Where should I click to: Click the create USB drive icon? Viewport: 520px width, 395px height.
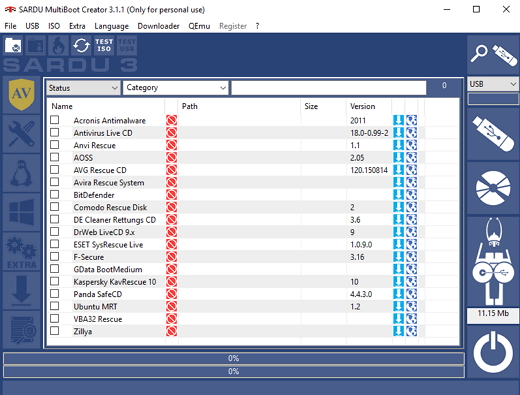coord(493,134)
